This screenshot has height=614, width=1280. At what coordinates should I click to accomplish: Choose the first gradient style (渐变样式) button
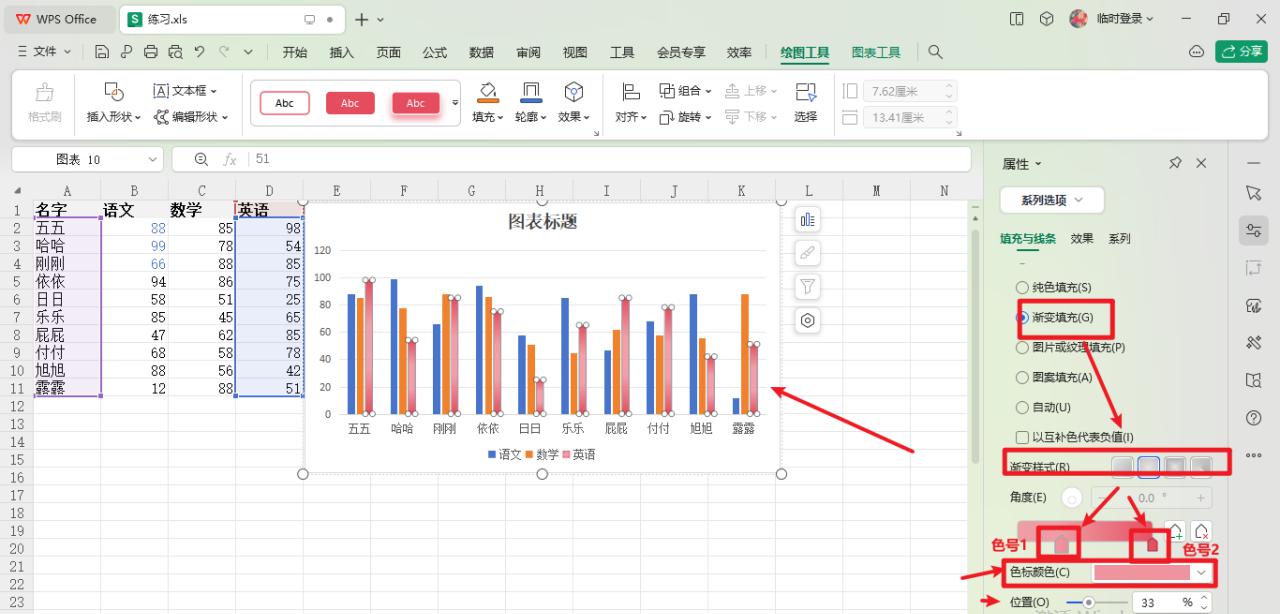(1124, 466)
